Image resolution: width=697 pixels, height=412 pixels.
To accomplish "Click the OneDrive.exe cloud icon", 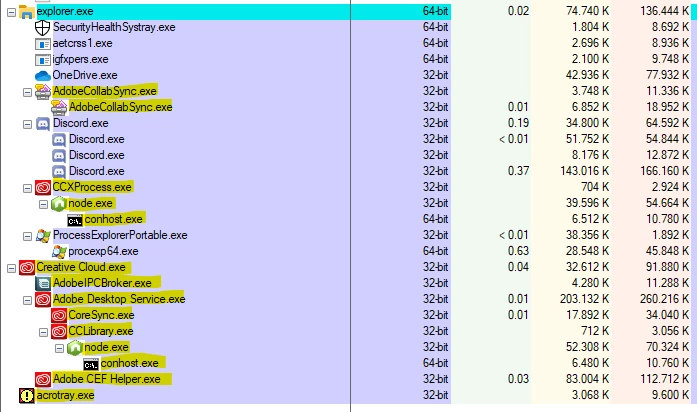I will tap(43, 76).
